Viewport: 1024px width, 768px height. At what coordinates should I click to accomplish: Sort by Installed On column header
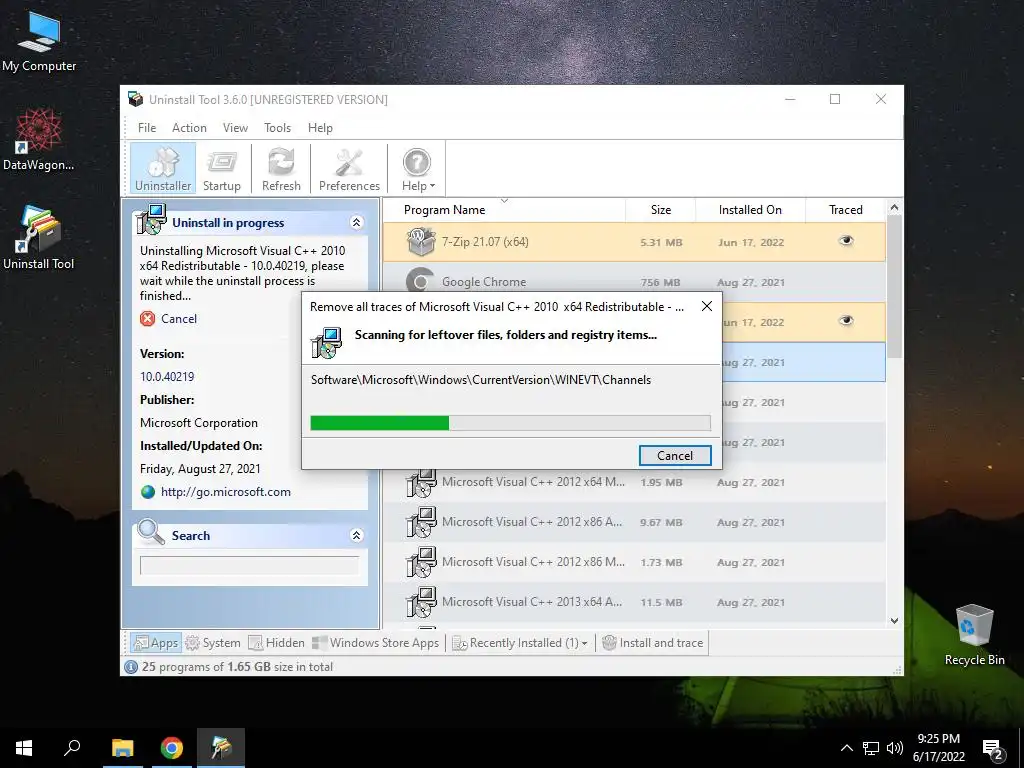[x=750, y=210]
